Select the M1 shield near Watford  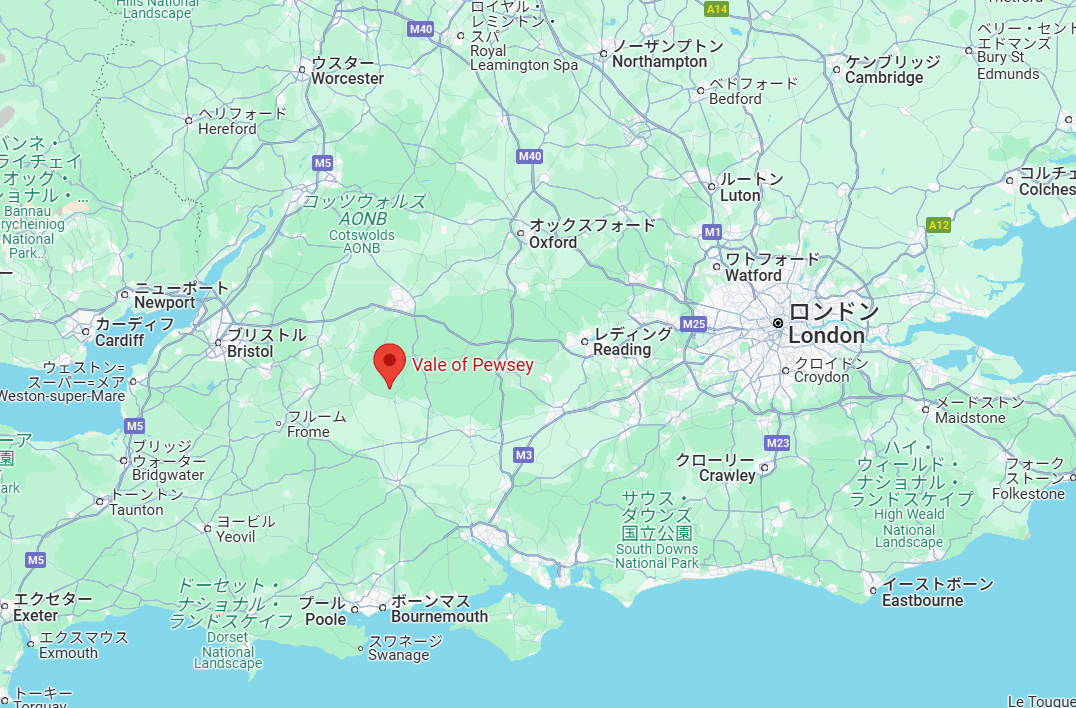pos(712,233)
